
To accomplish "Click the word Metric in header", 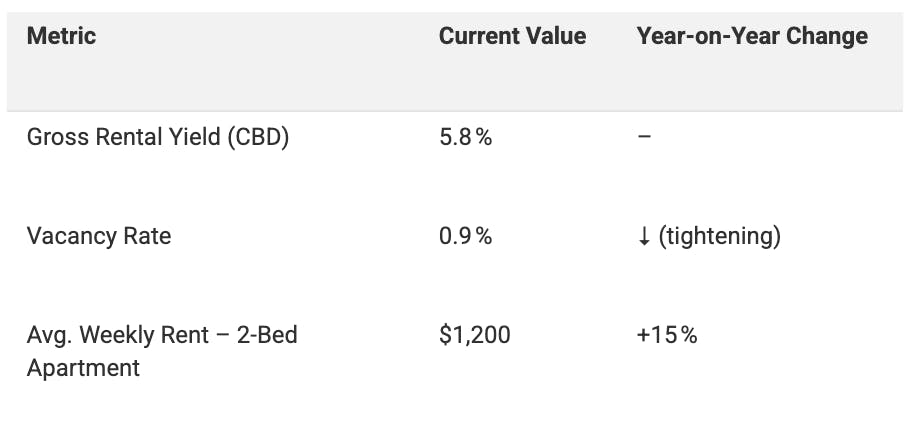I will coord(61,37).
